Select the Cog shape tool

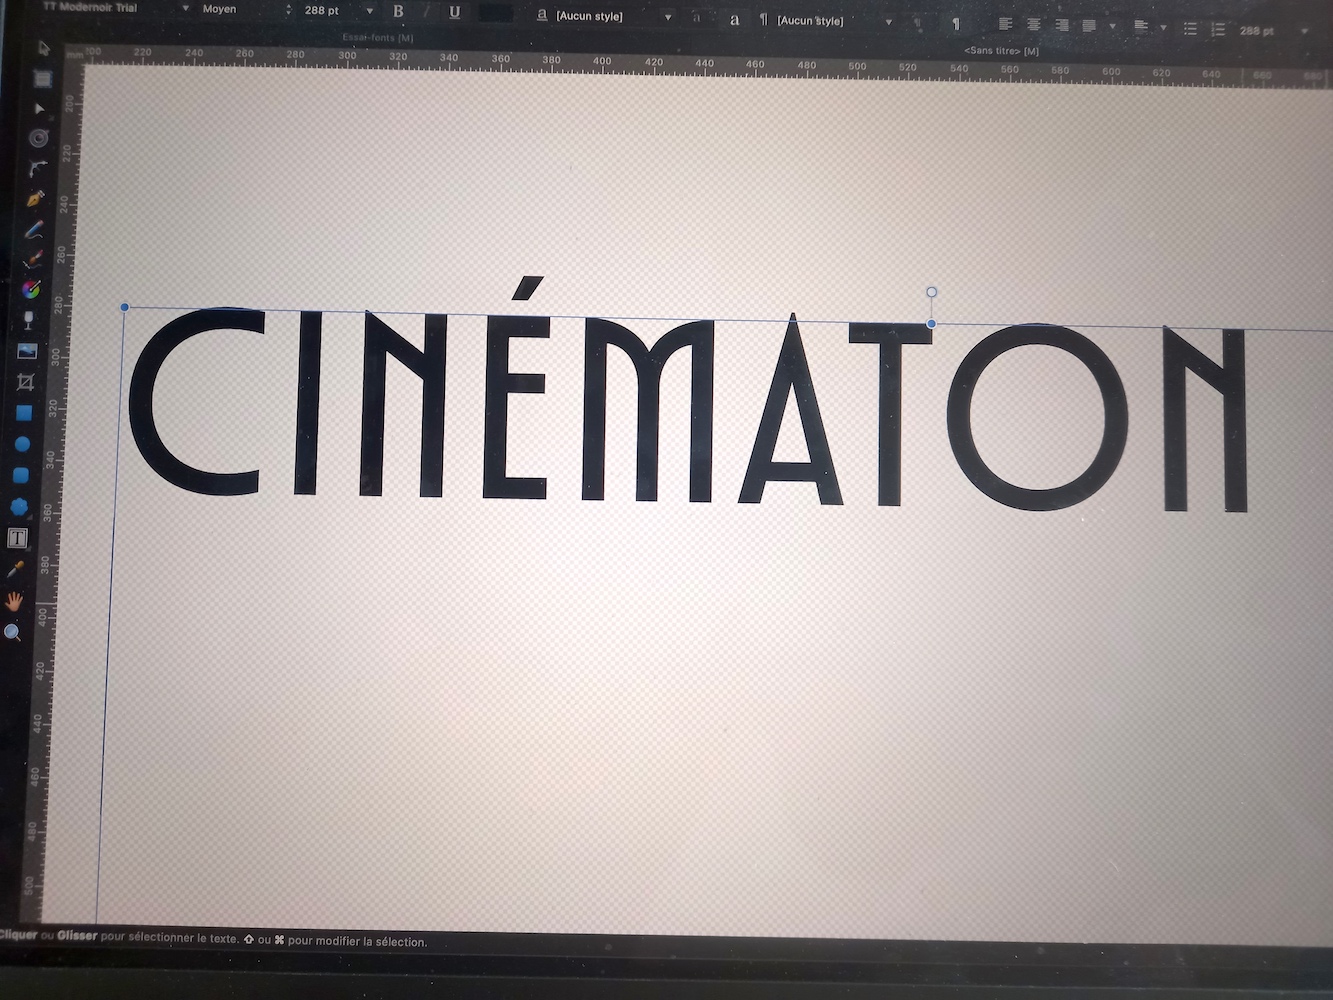(x=19, y=506)
